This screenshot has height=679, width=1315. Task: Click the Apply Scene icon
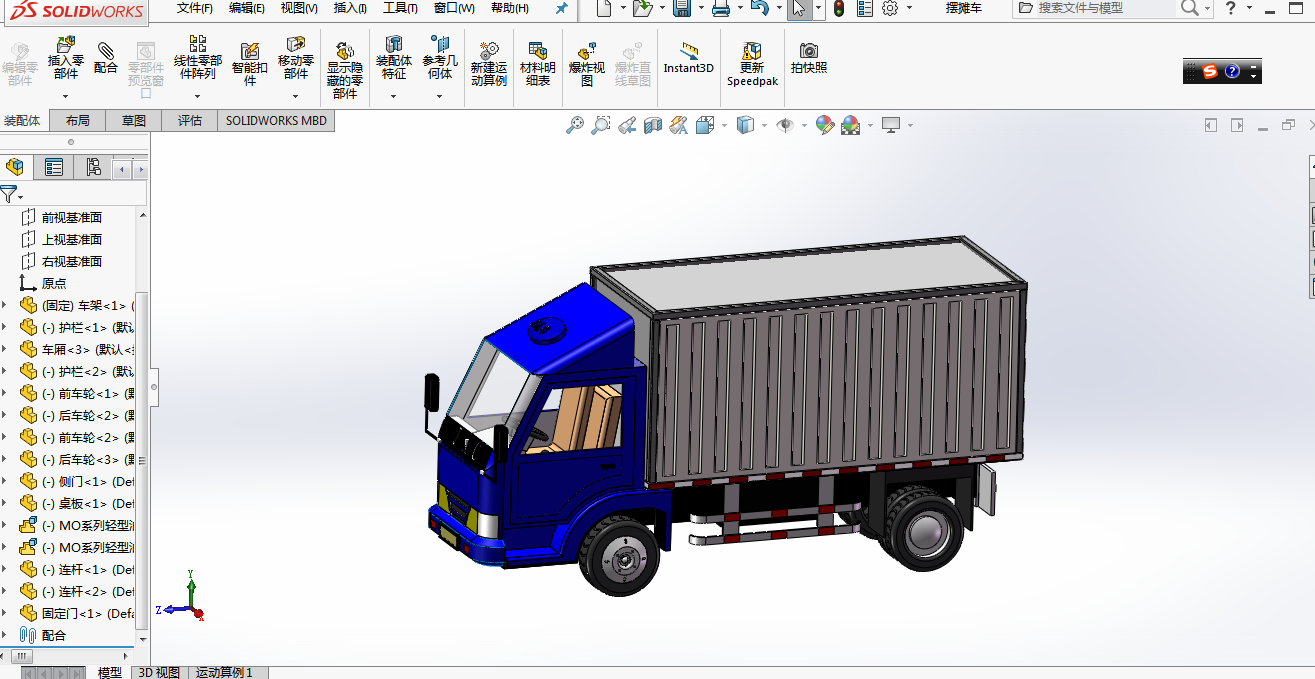[x=851, y=125]
